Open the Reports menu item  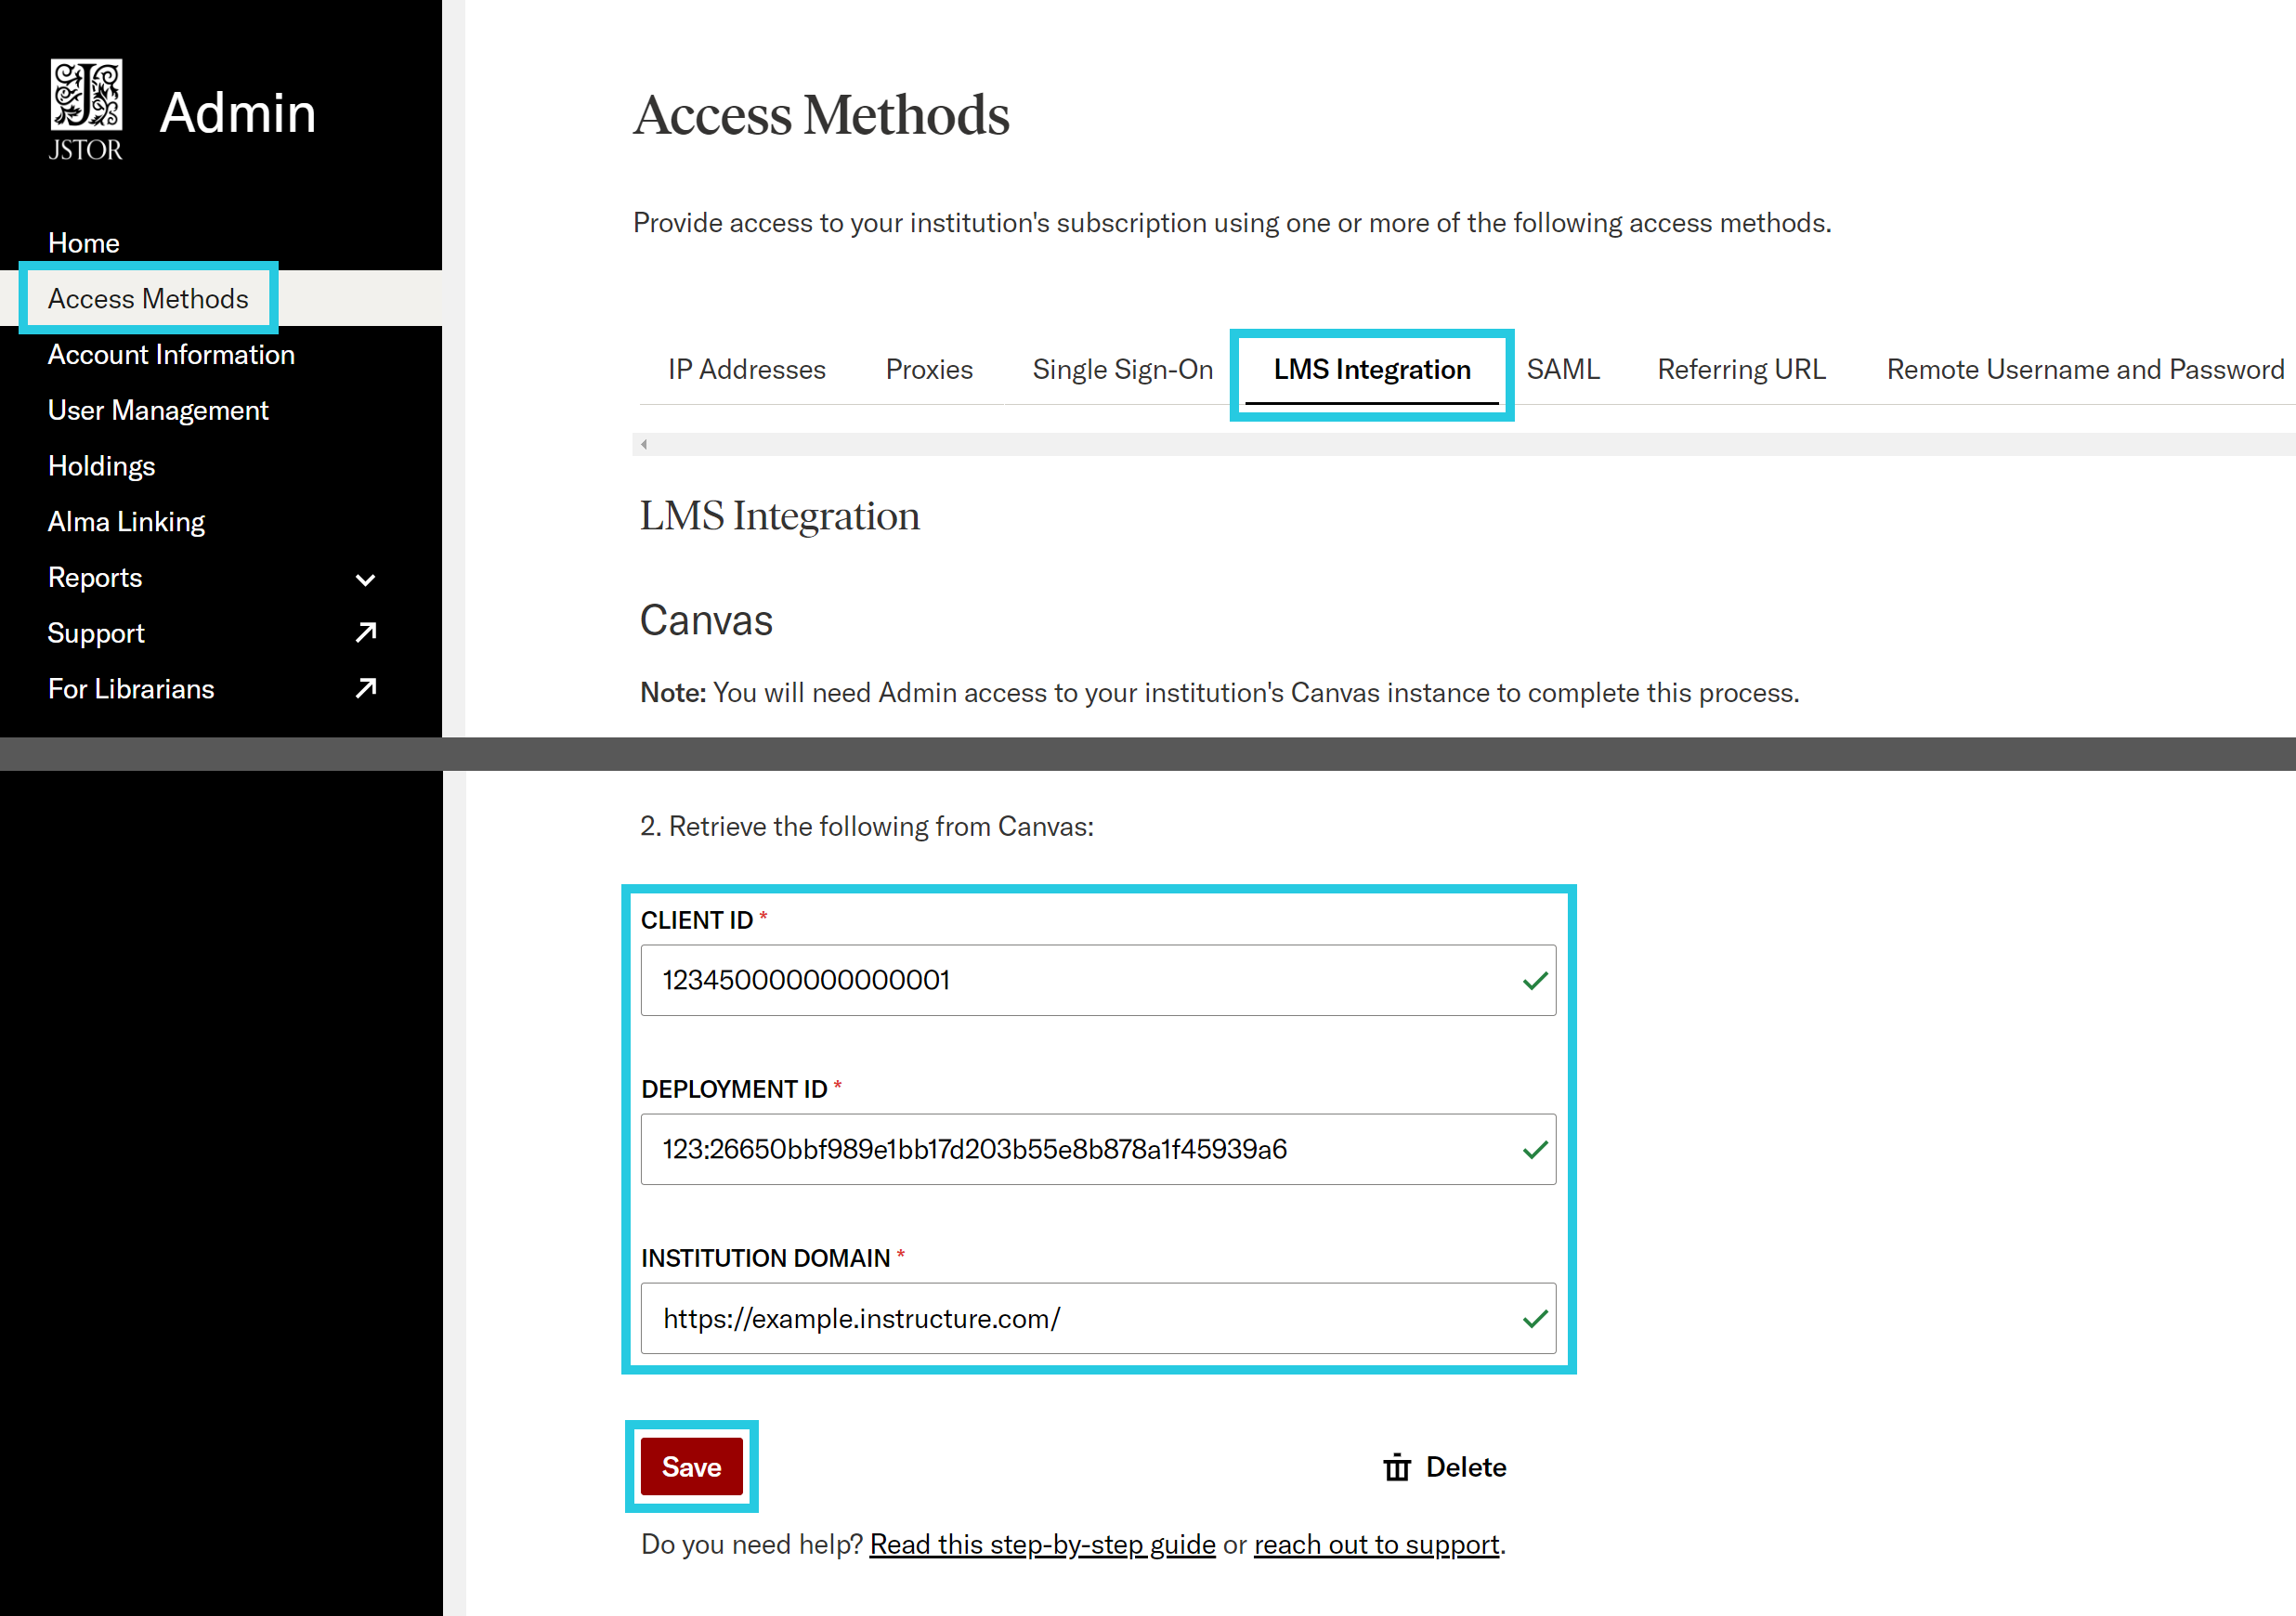tap(95, 578)
